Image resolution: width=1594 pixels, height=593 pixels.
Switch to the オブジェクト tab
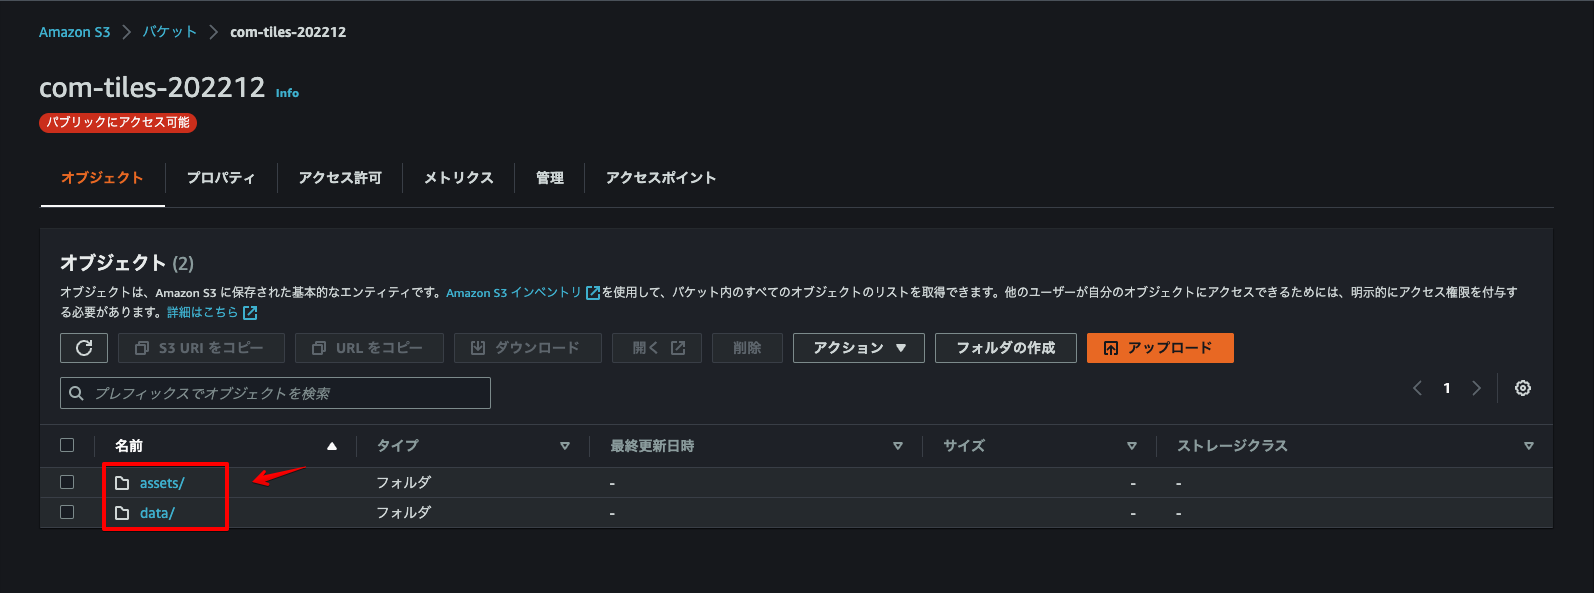(102, 178)
